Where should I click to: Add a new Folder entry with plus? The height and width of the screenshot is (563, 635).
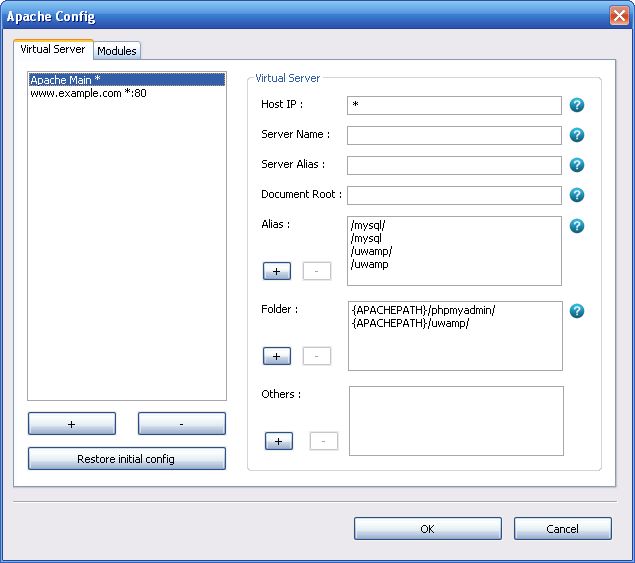[x=277, y=356]
